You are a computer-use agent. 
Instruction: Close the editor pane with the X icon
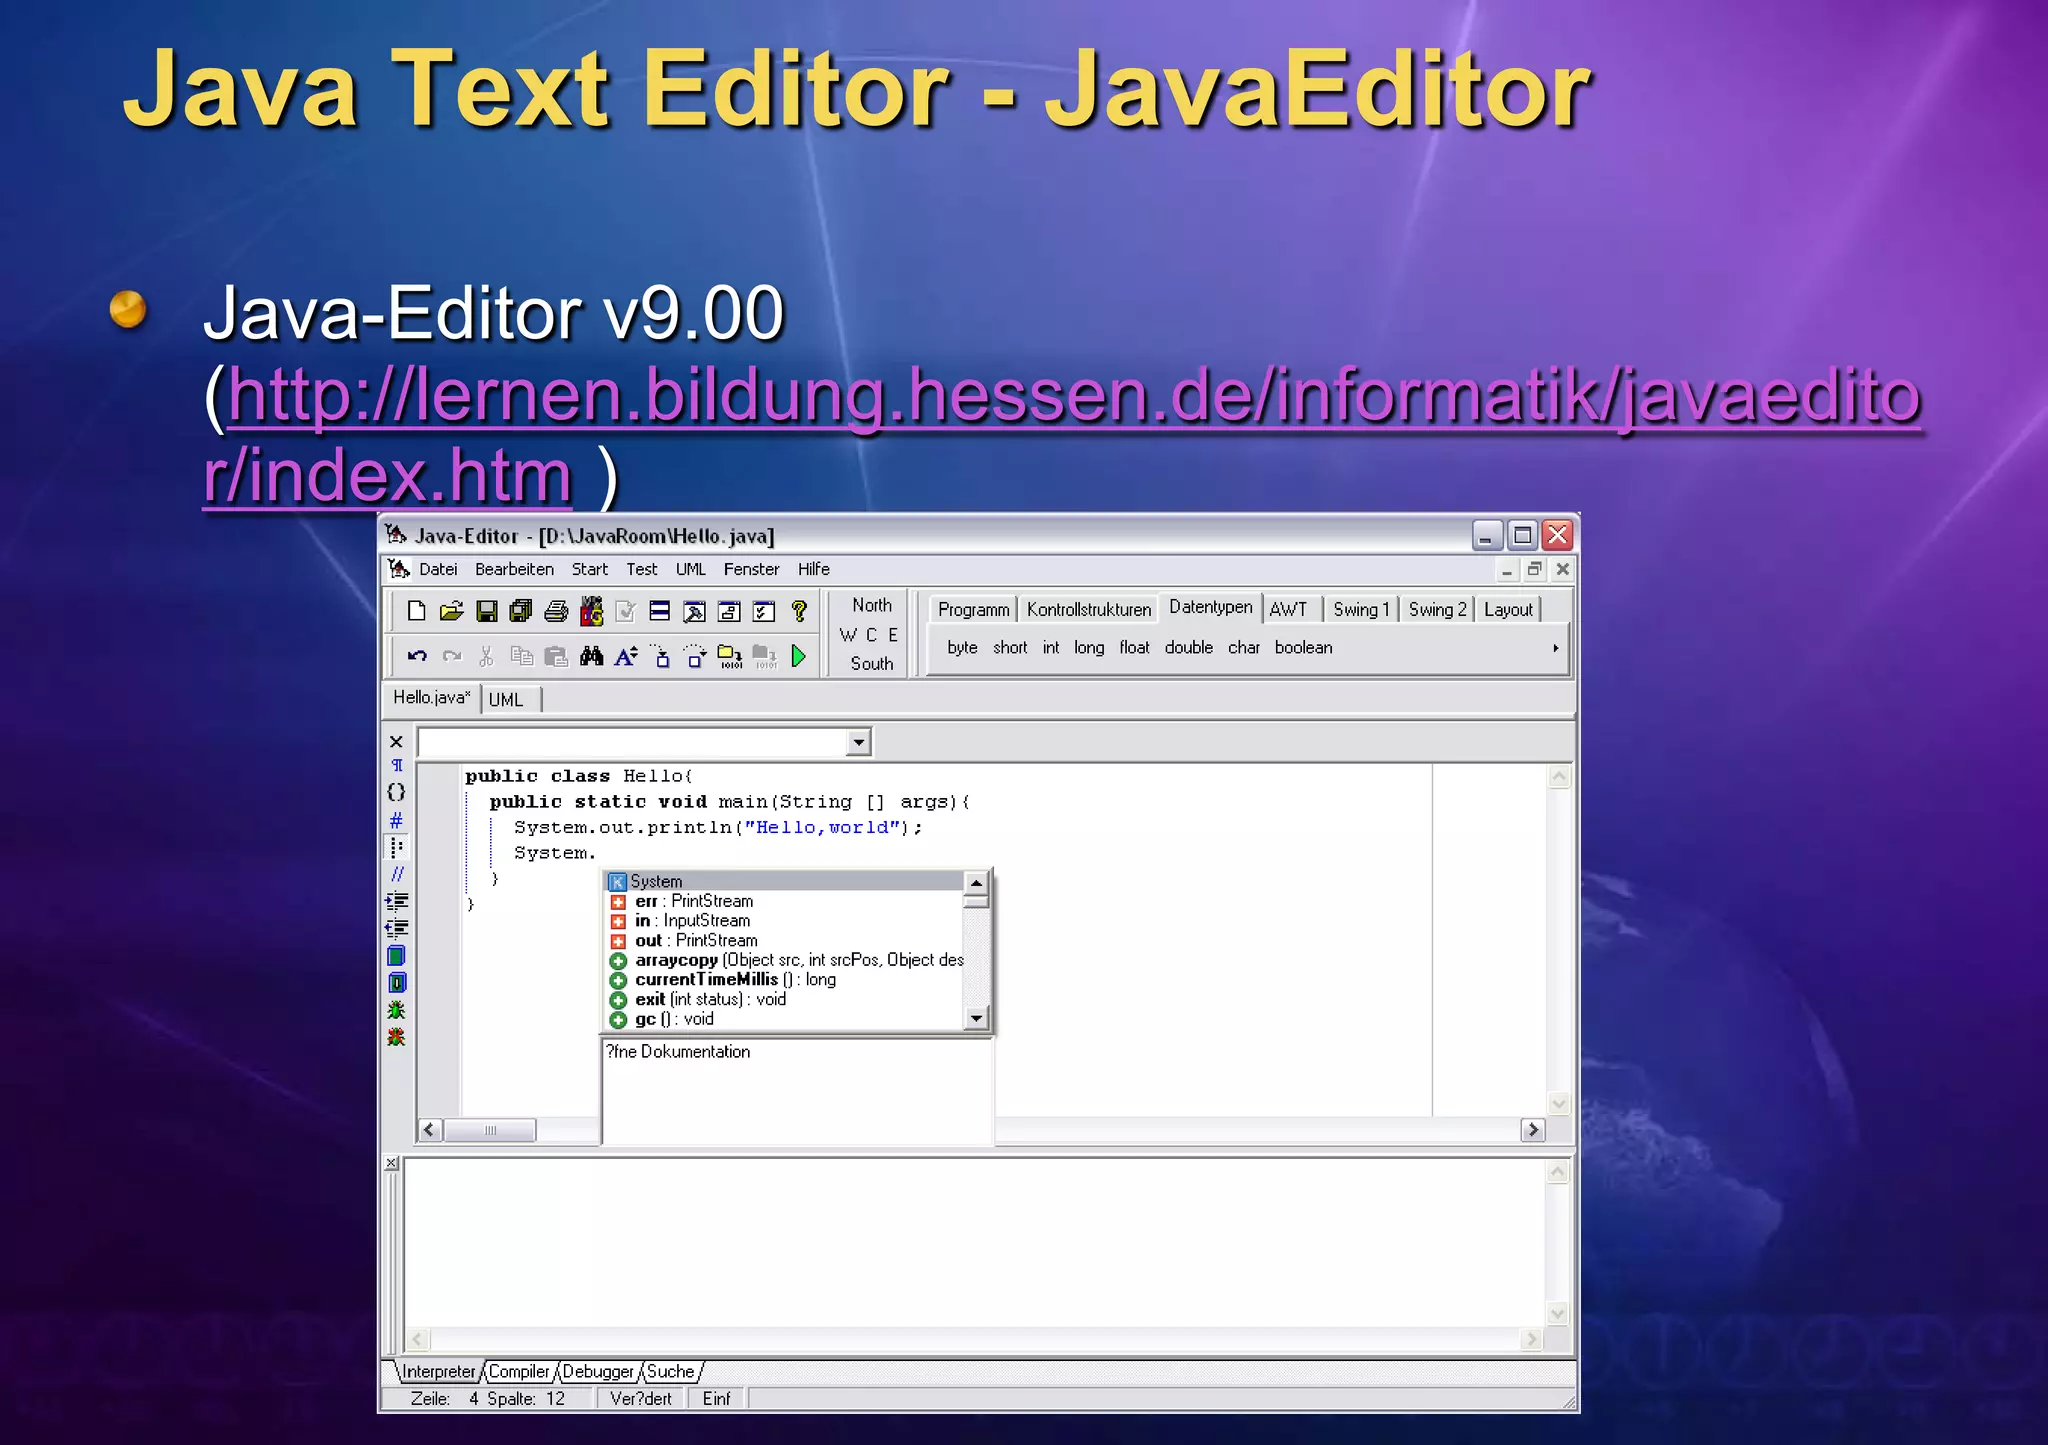396,741
